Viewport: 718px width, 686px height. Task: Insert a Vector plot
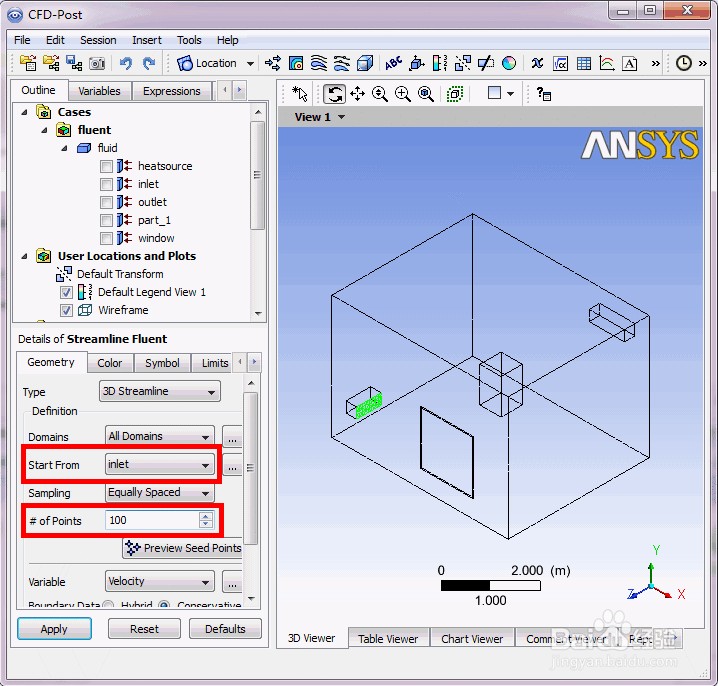(273, 63)
